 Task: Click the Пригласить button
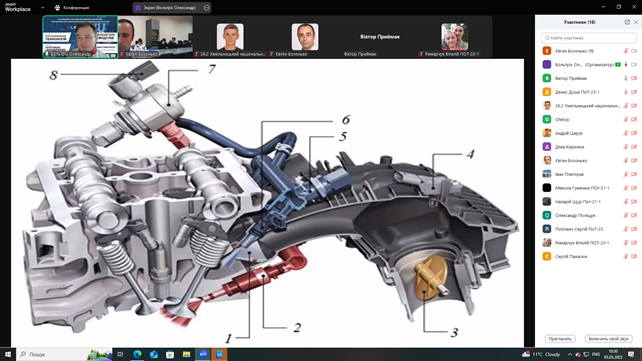[x=560, y=339]
